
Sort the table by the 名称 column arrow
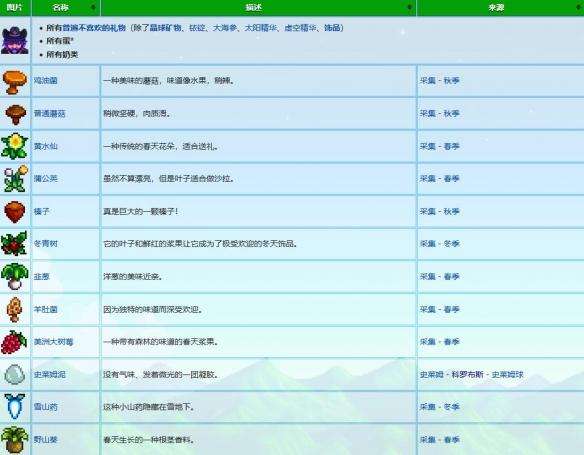93,7
